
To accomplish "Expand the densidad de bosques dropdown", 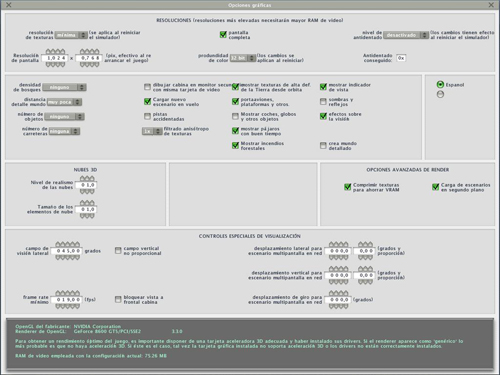I will [x=64, y=87].
